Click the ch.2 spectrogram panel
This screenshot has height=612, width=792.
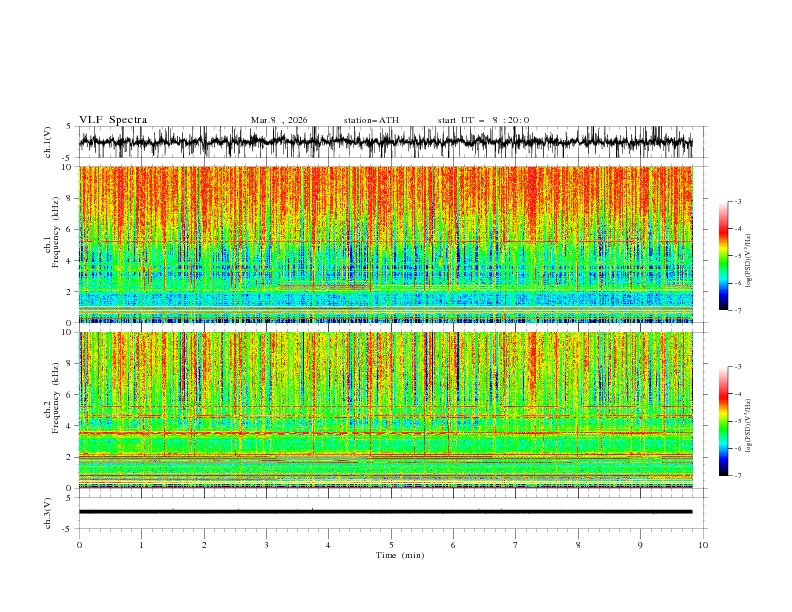tap(385, 410)
